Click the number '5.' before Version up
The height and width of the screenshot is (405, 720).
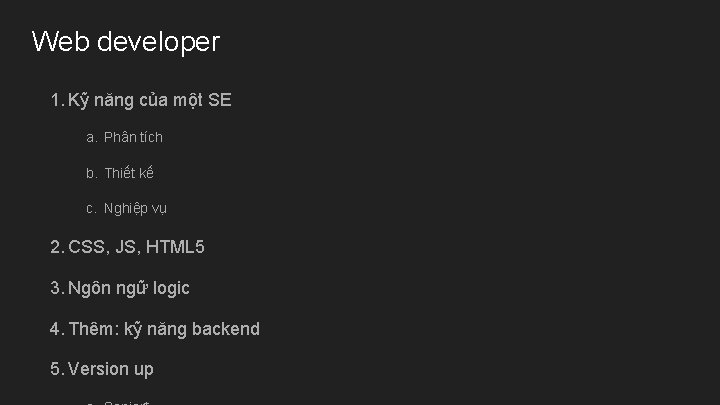tap(57, 369)
